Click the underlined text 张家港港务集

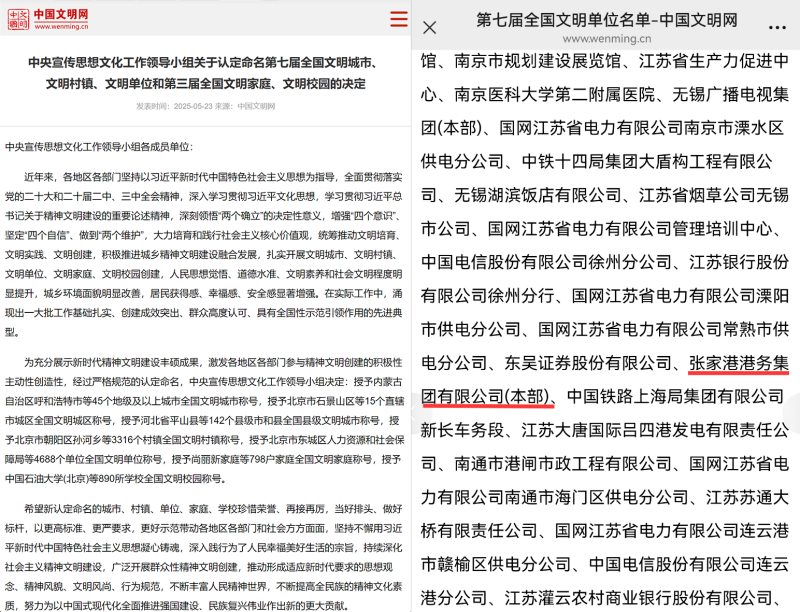pyautogui.click(x=738, y=363)
